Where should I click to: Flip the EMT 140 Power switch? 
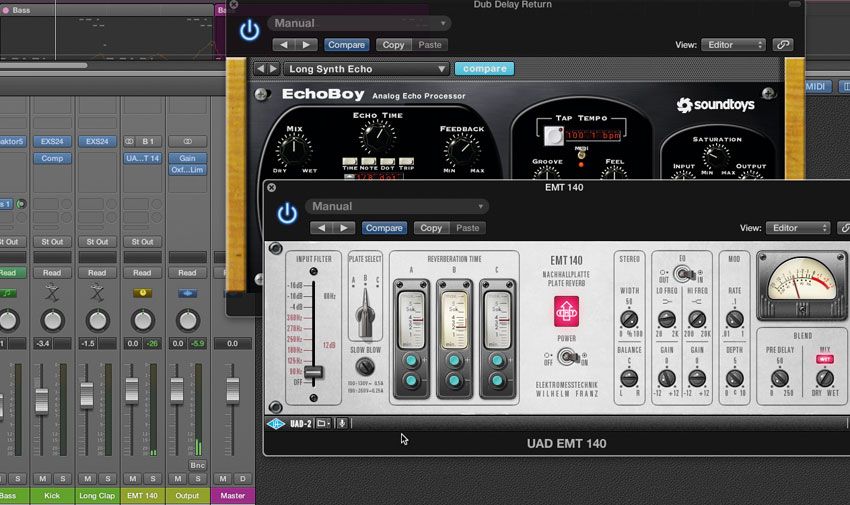point(568,357)
